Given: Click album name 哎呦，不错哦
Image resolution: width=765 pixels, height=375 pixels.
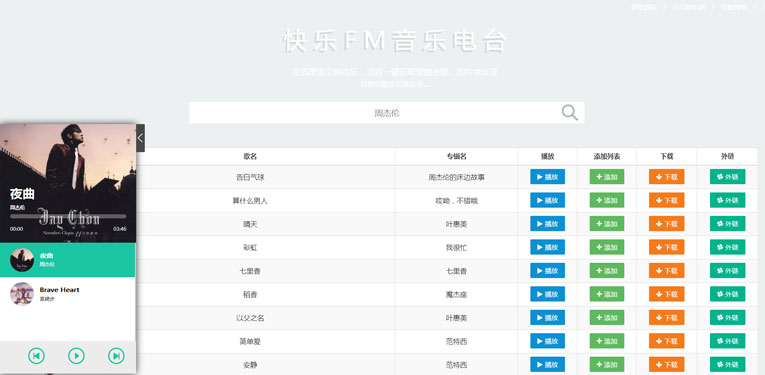Looking at the screenshot, I should (457, 201).
